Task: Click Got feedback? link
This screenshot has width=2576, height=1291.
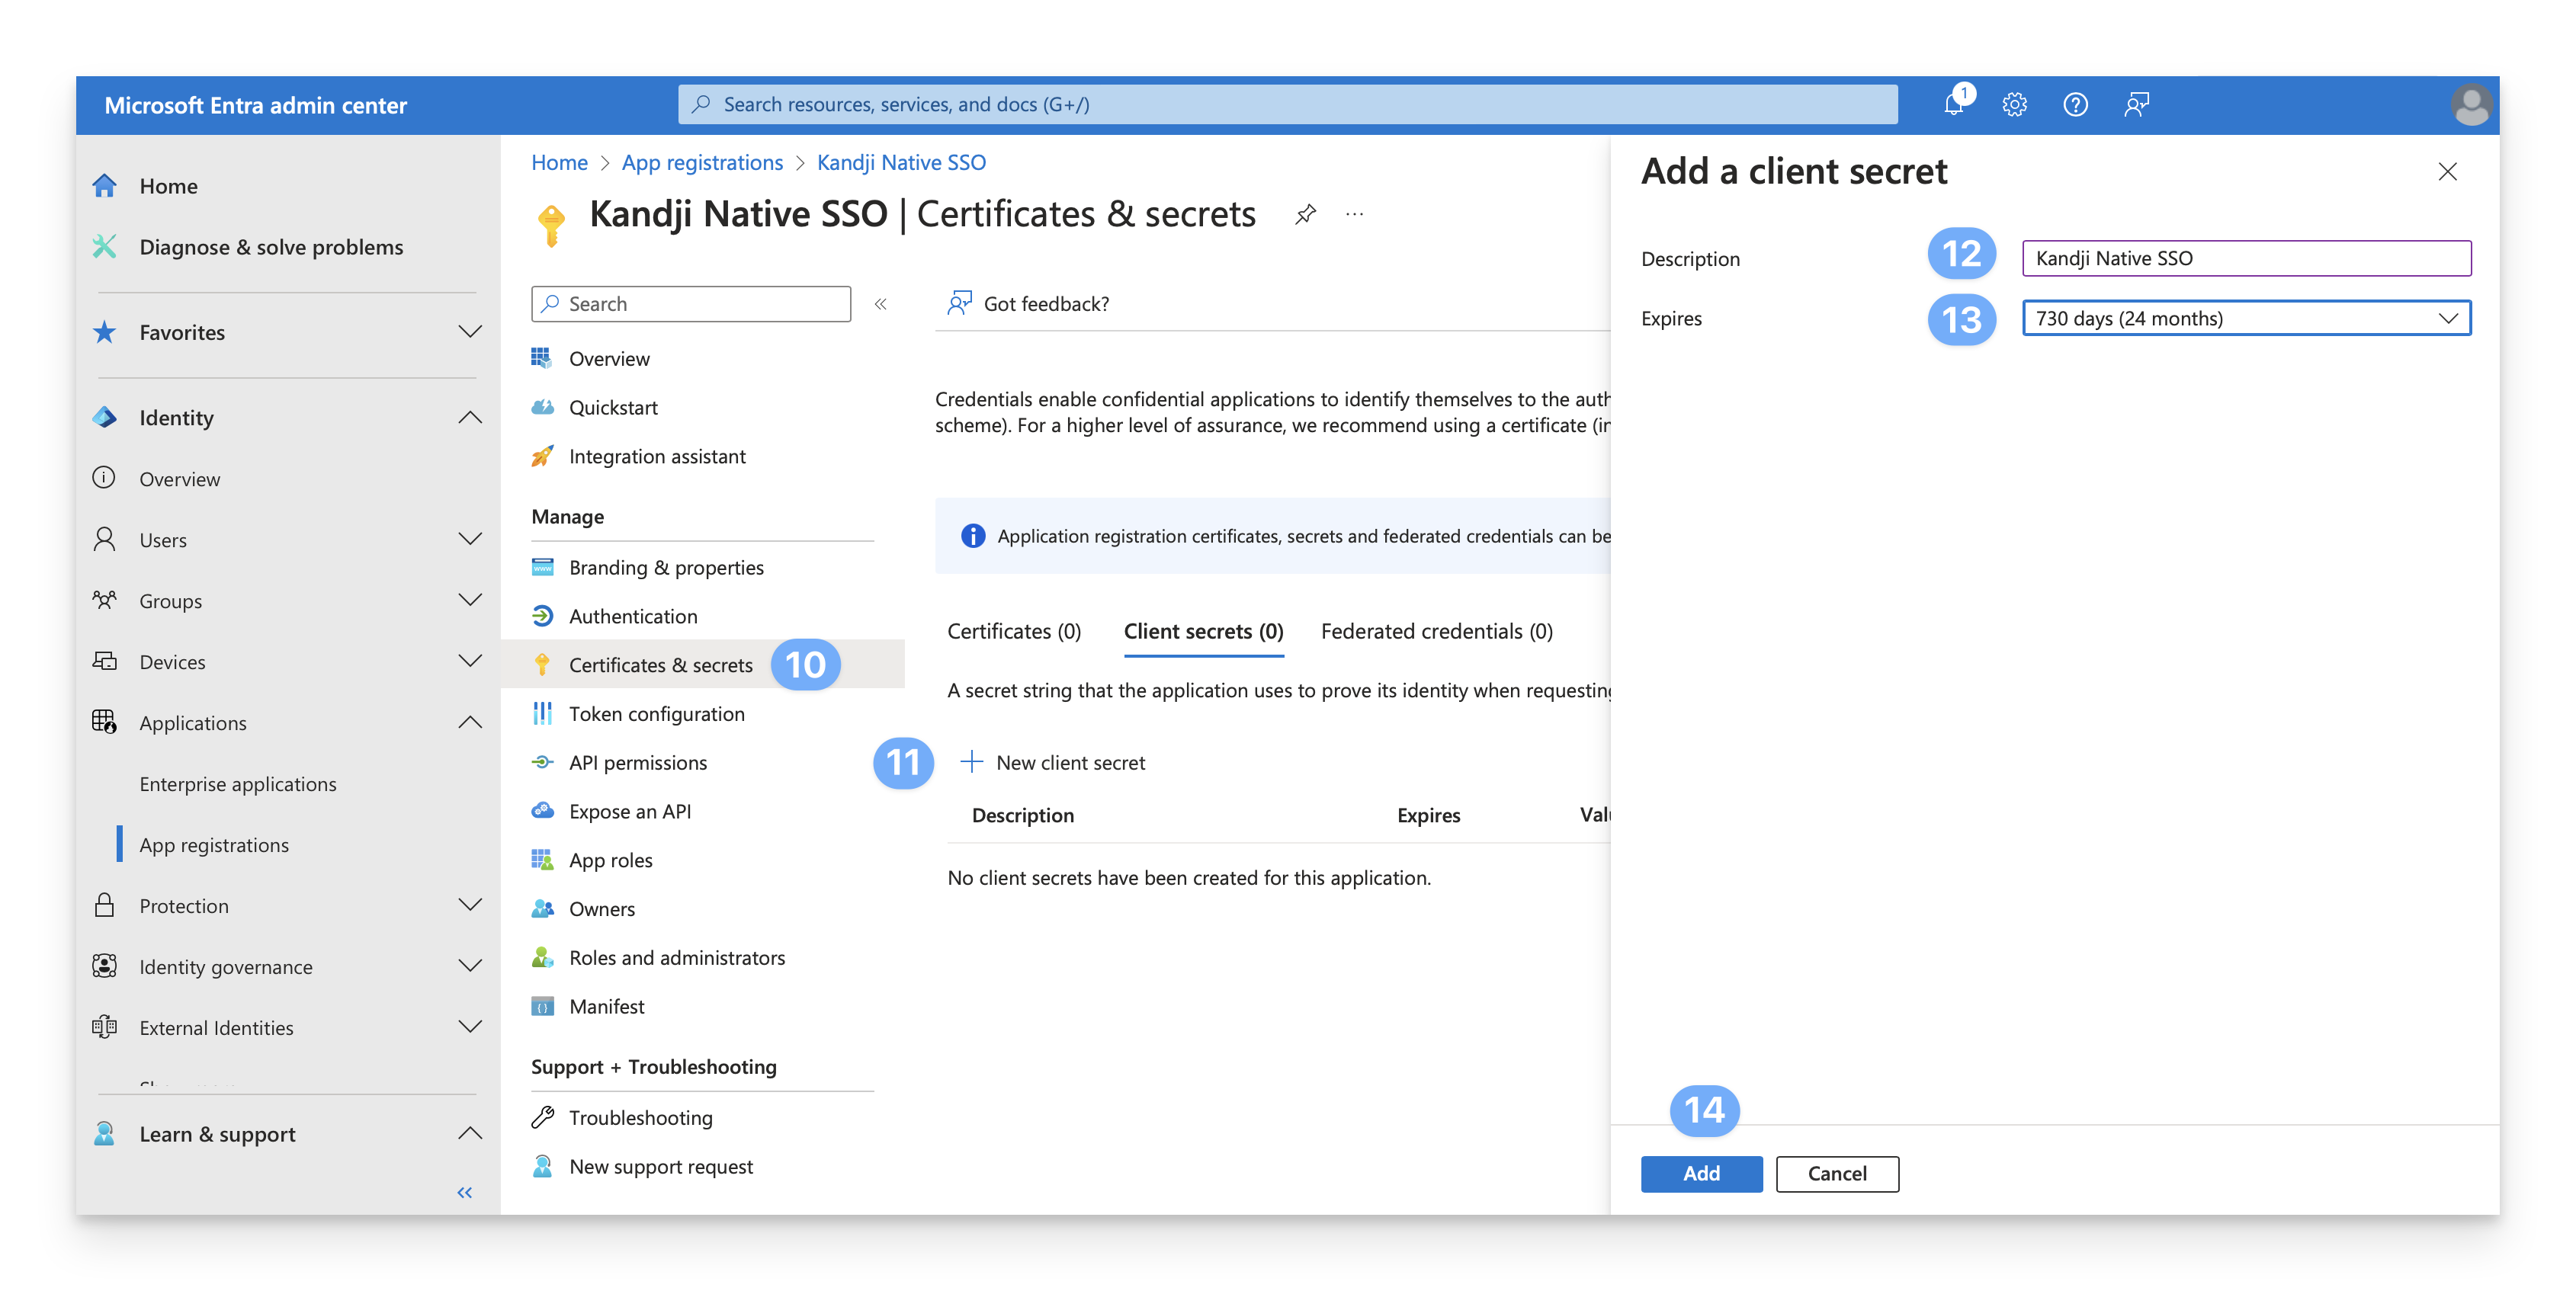Action: pos(1028,304)
